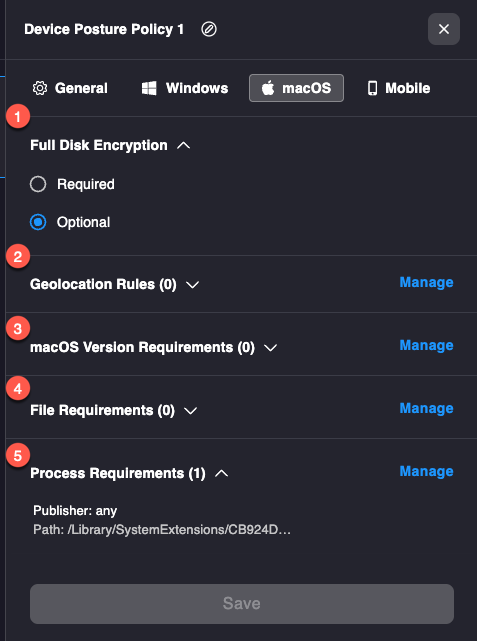Switch to the Windows tab
Viewport: 477px width, 641px height.
[185, 88]
